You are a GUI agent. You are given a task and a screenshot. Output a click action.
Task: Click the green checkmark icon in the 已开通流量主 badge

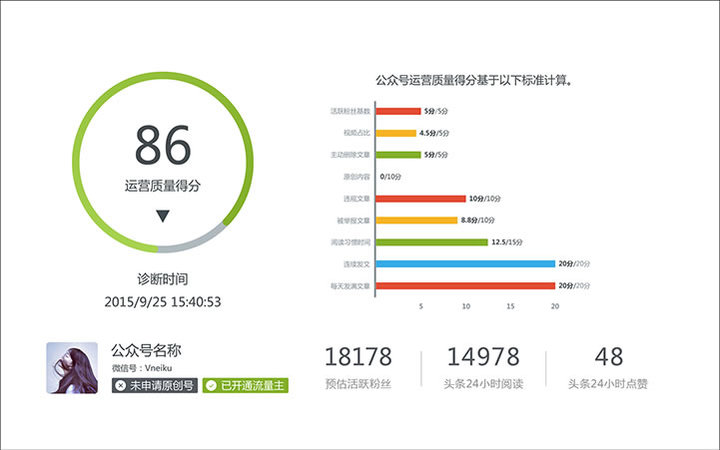(x=211, y=385)
